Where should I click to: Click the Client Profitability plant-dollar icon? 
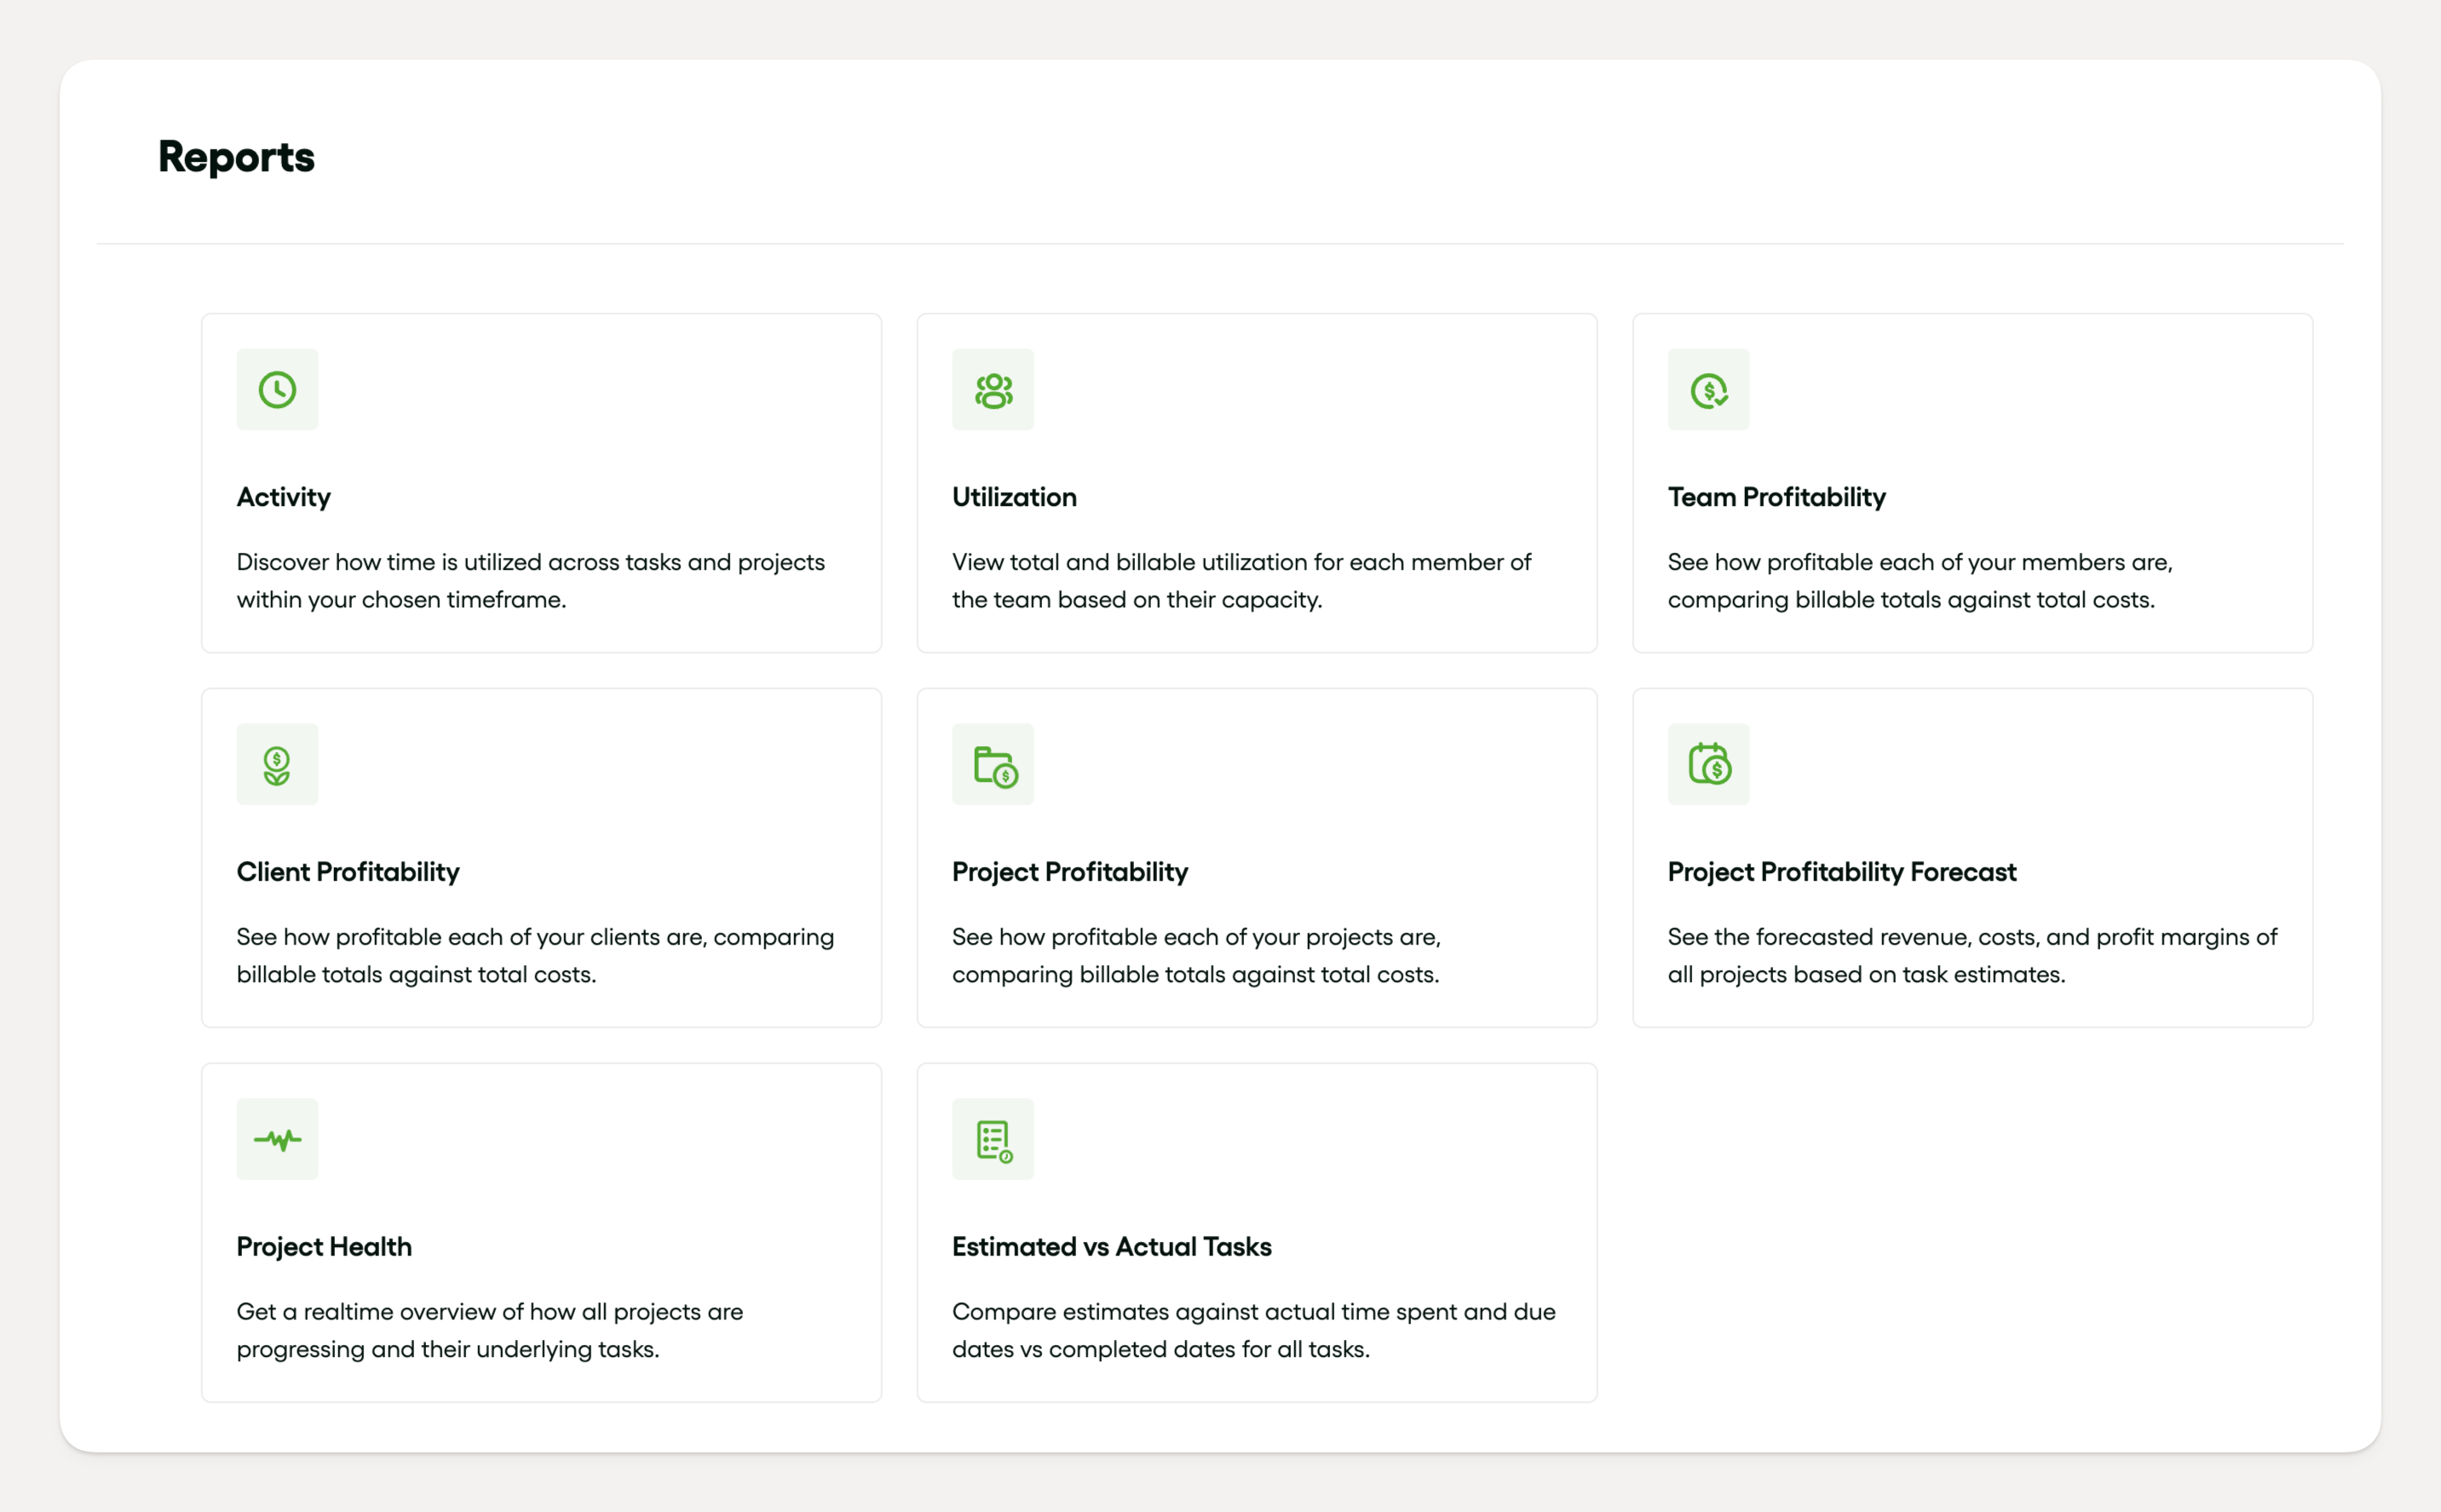277,764
